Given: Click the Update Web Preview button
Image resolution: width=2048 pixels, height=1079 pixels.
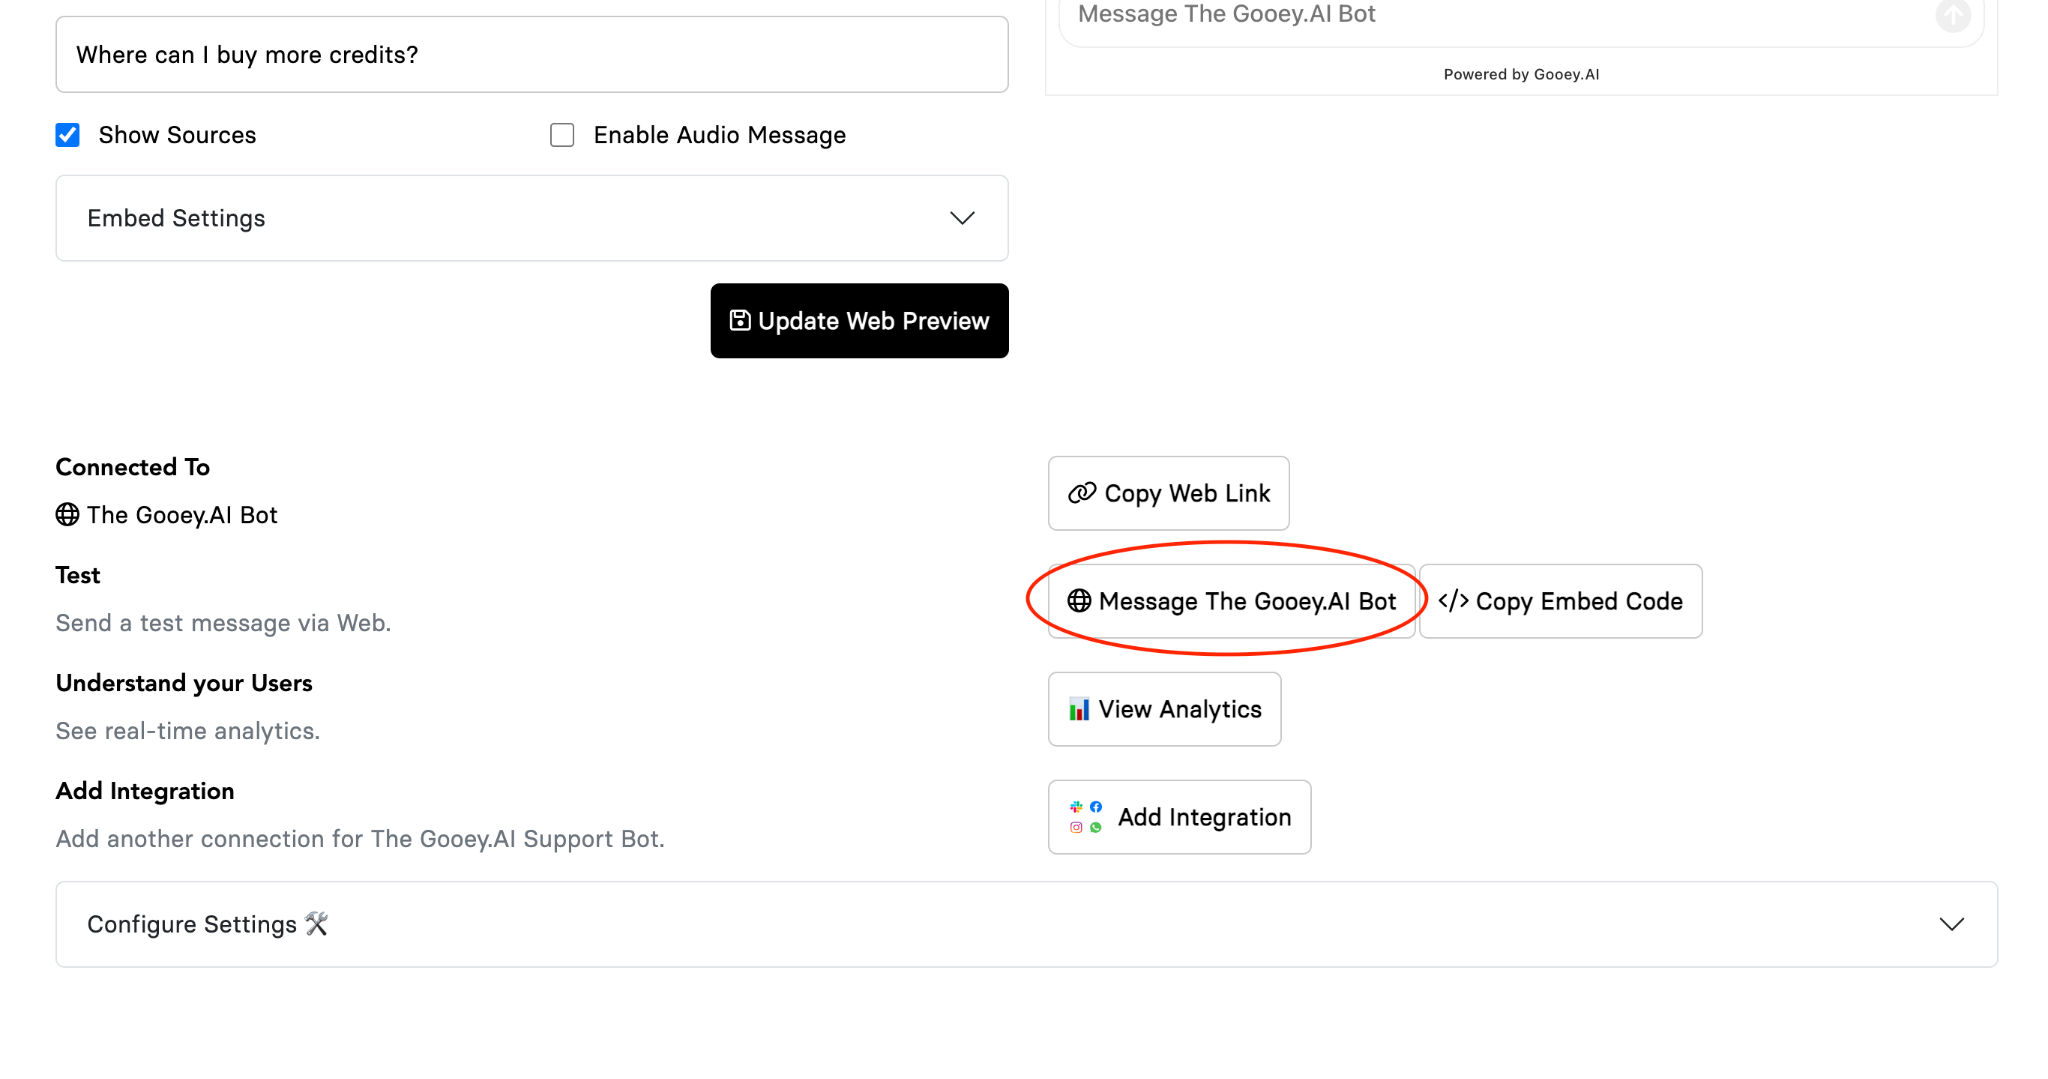Looking at the screenshot, I should pyautogui.click(x=859, y=320).
